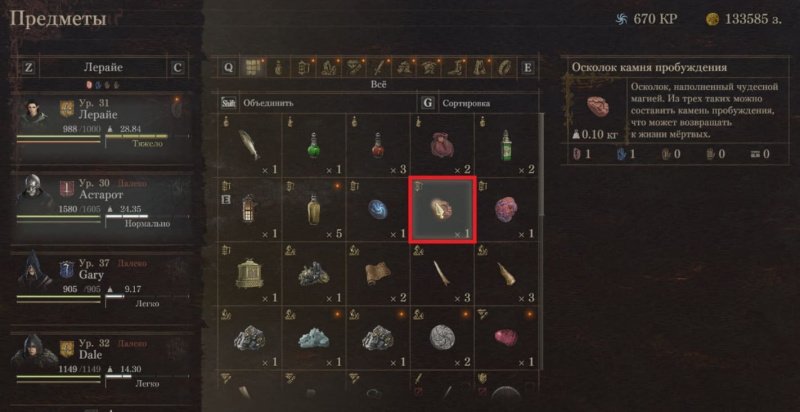This screenshot has width=800, height=412.
Task: Go to previous category with Q key button
Action: point(229,68)
